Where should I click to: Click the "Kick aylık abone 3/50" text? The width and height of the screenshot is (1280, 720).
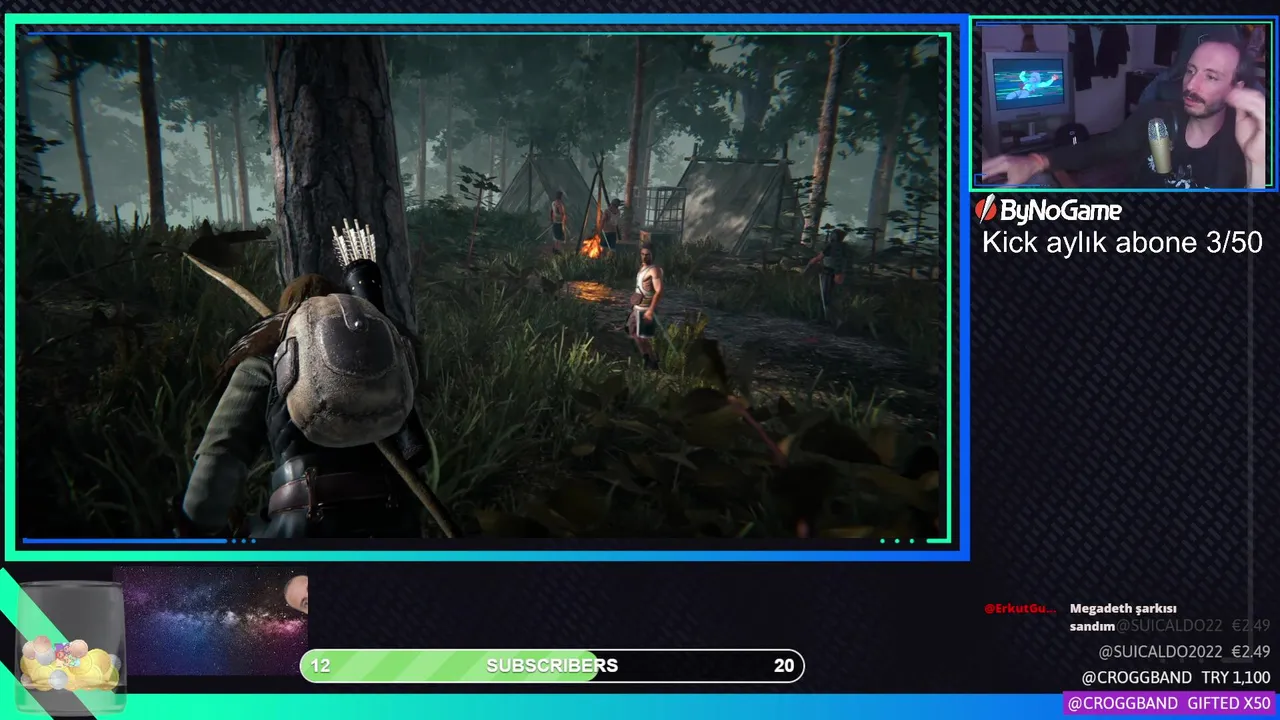coord(1122,243)
